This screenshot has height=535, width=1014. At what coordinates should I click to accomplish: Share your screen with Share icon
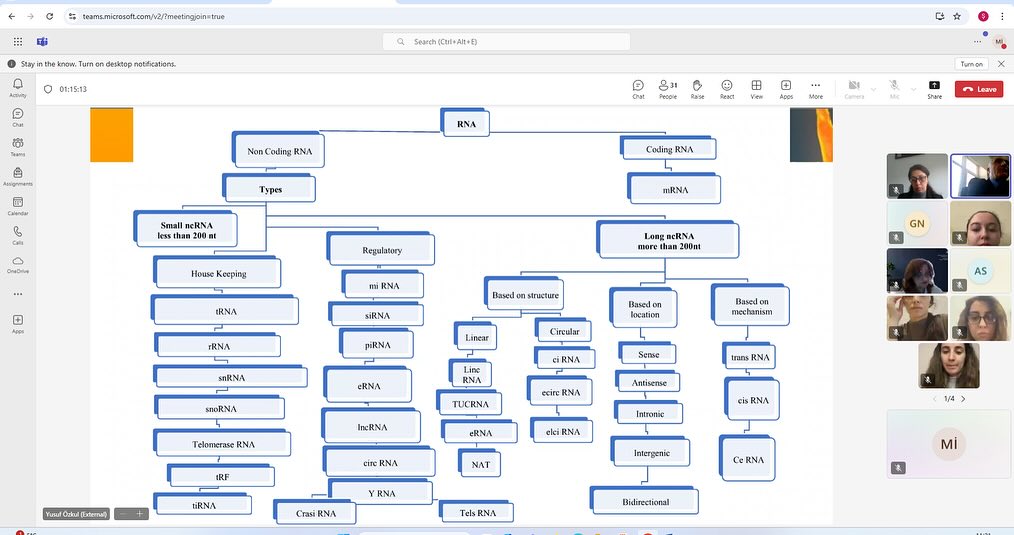pos(934,89)
